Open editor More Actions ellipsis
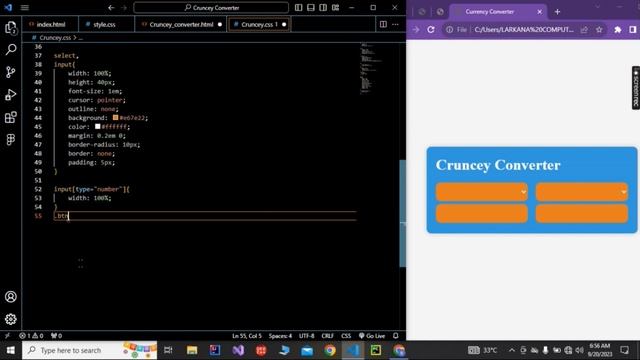 pos(395,24)
